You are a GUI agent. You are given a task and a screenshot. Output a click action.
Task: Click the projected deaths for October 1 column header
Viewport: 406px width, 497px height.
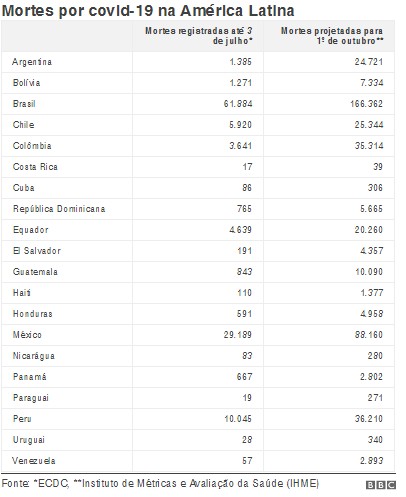point(332,36)
